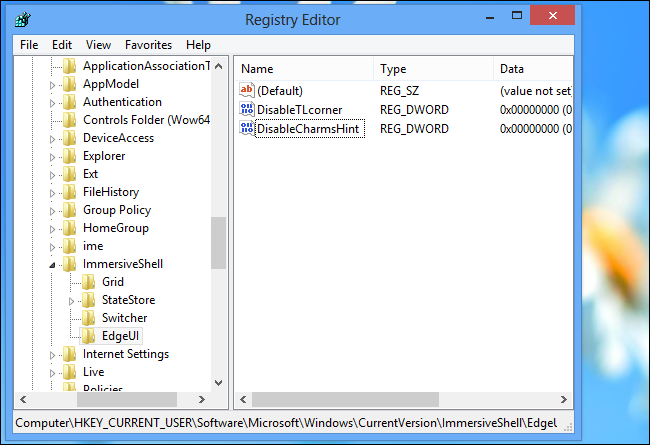Viewport: 650px width, 445px height.
Task: Click the Grid folder icon
Action: click(x=89, y=282)
